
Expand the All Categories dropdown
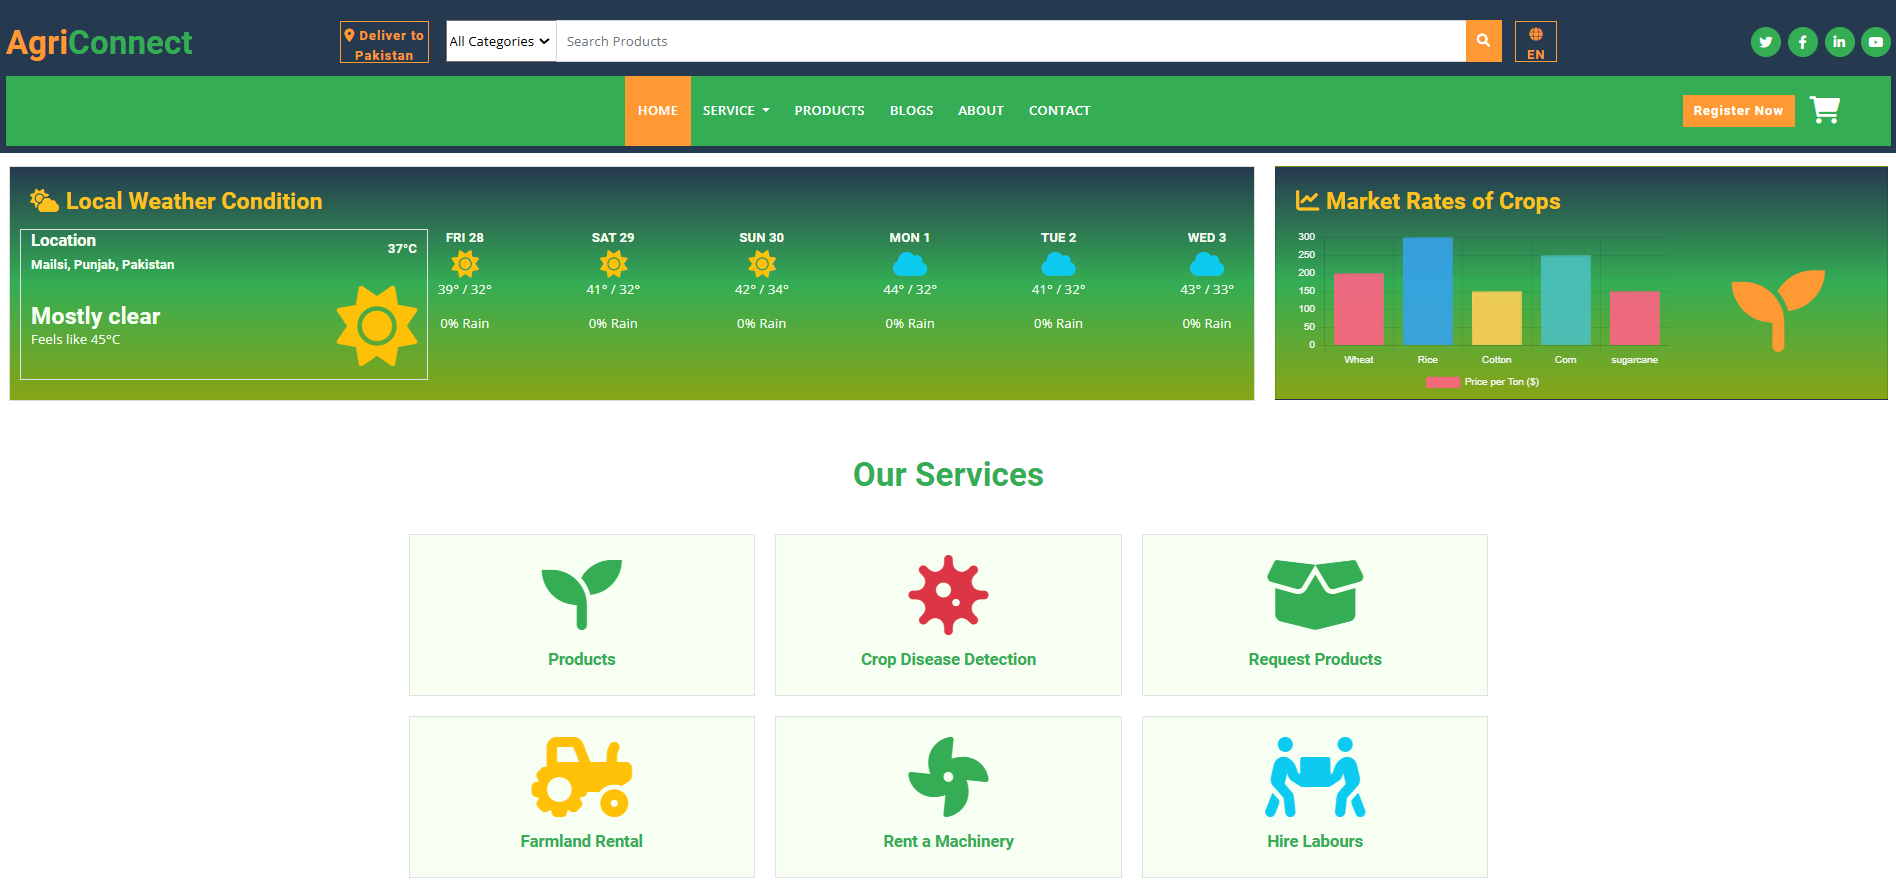[500, 41]
